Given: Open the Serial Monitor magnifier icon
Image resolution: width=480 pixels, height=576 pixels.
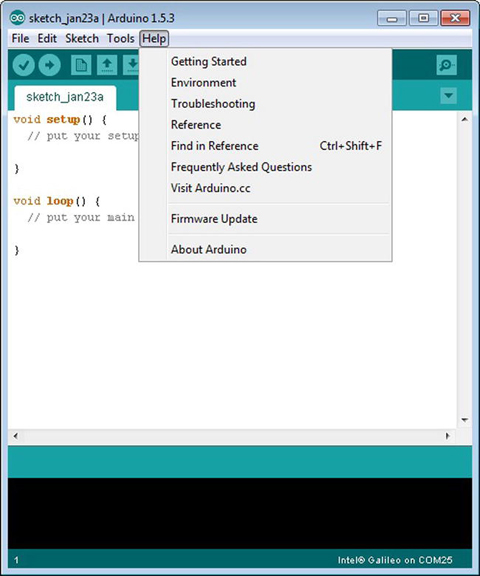Looking at the screenshot, I should coord(447,65).
